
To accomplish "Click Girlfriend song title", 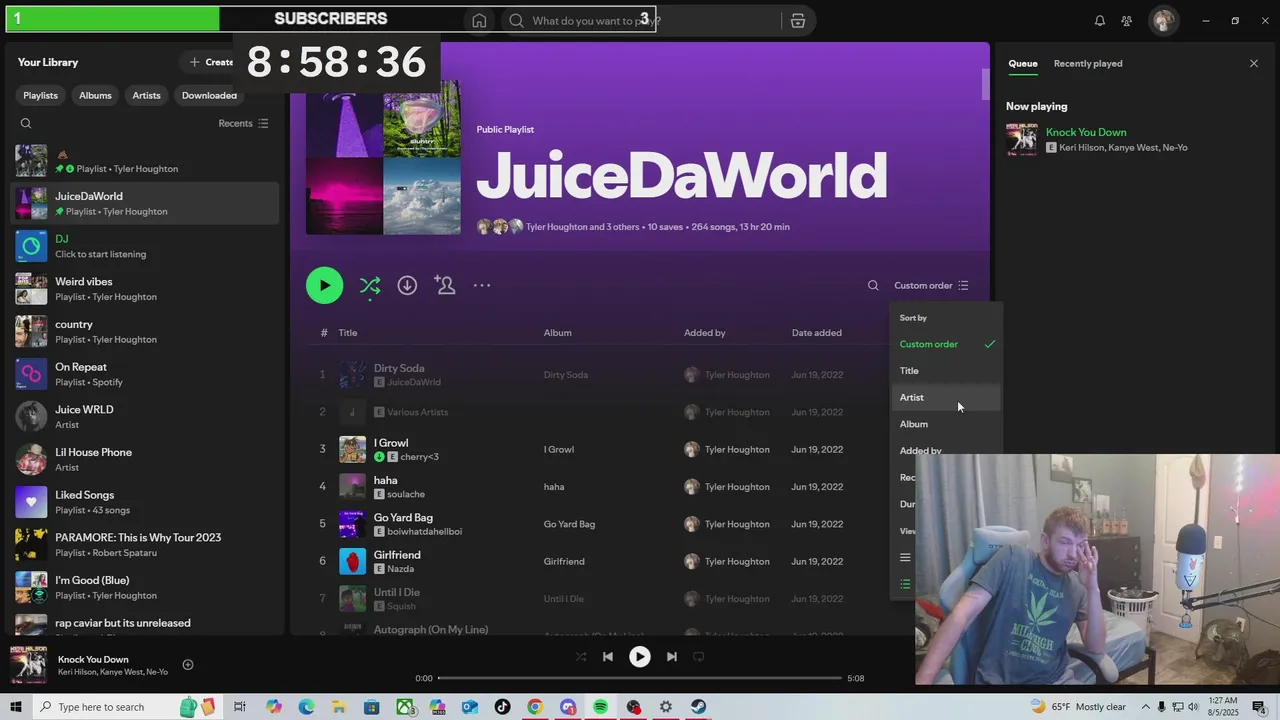I will (x=397, y=555).
